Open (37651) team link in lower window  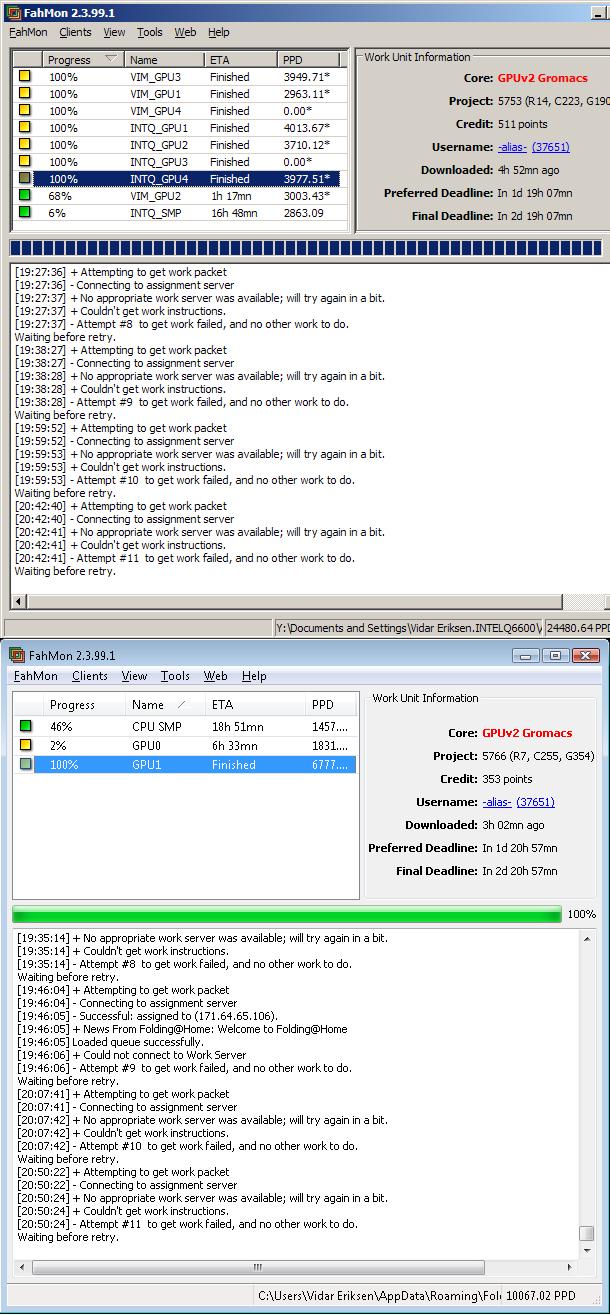535,802
